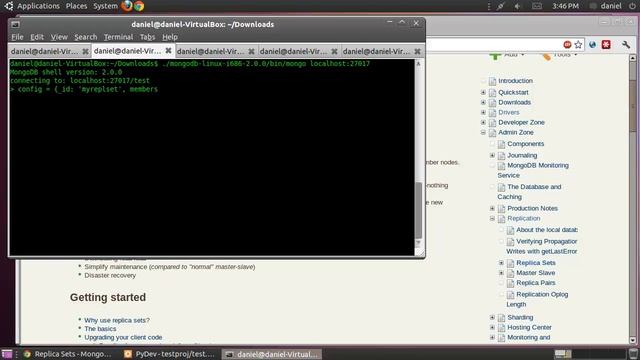Bookmark the page with the star icon
This screenshot has height=360, width=640.
(x=578, y=44)
